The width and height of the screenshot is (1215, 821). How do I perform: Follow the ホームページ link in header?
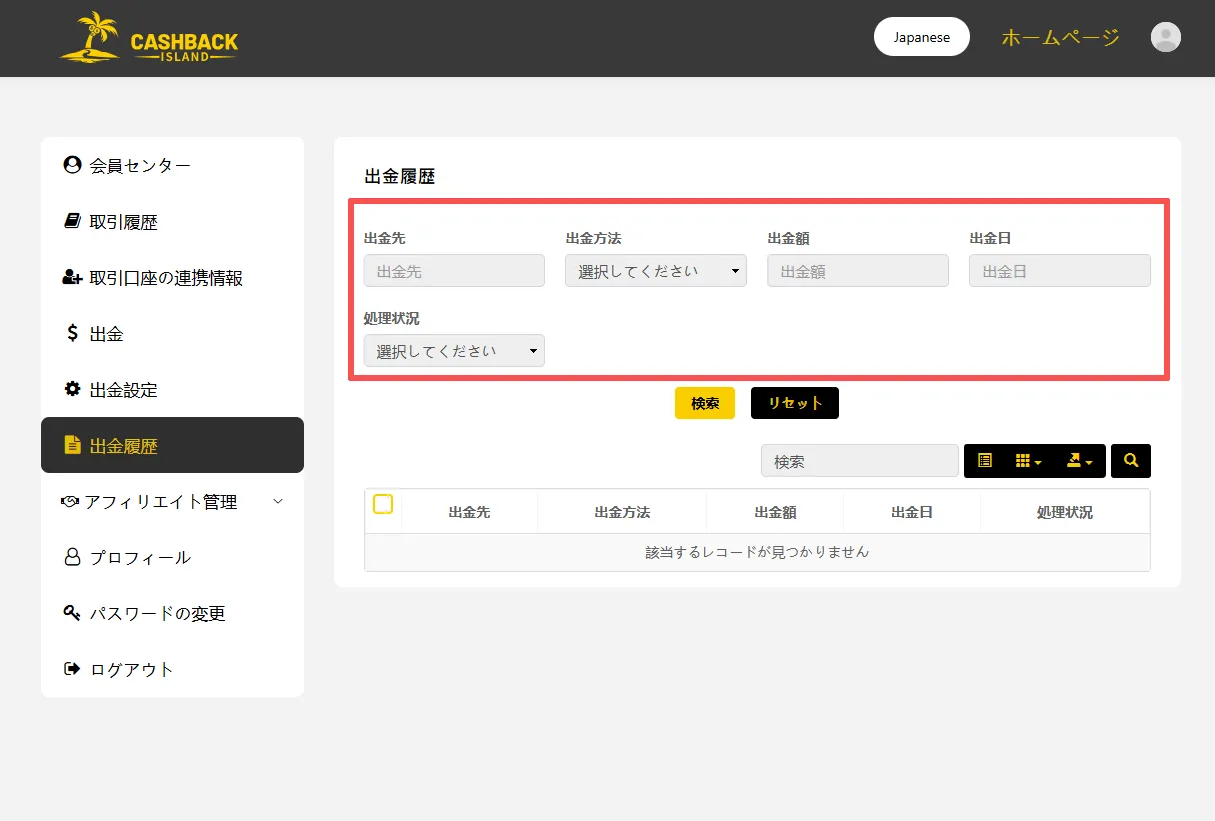[x=1060, y=38]
